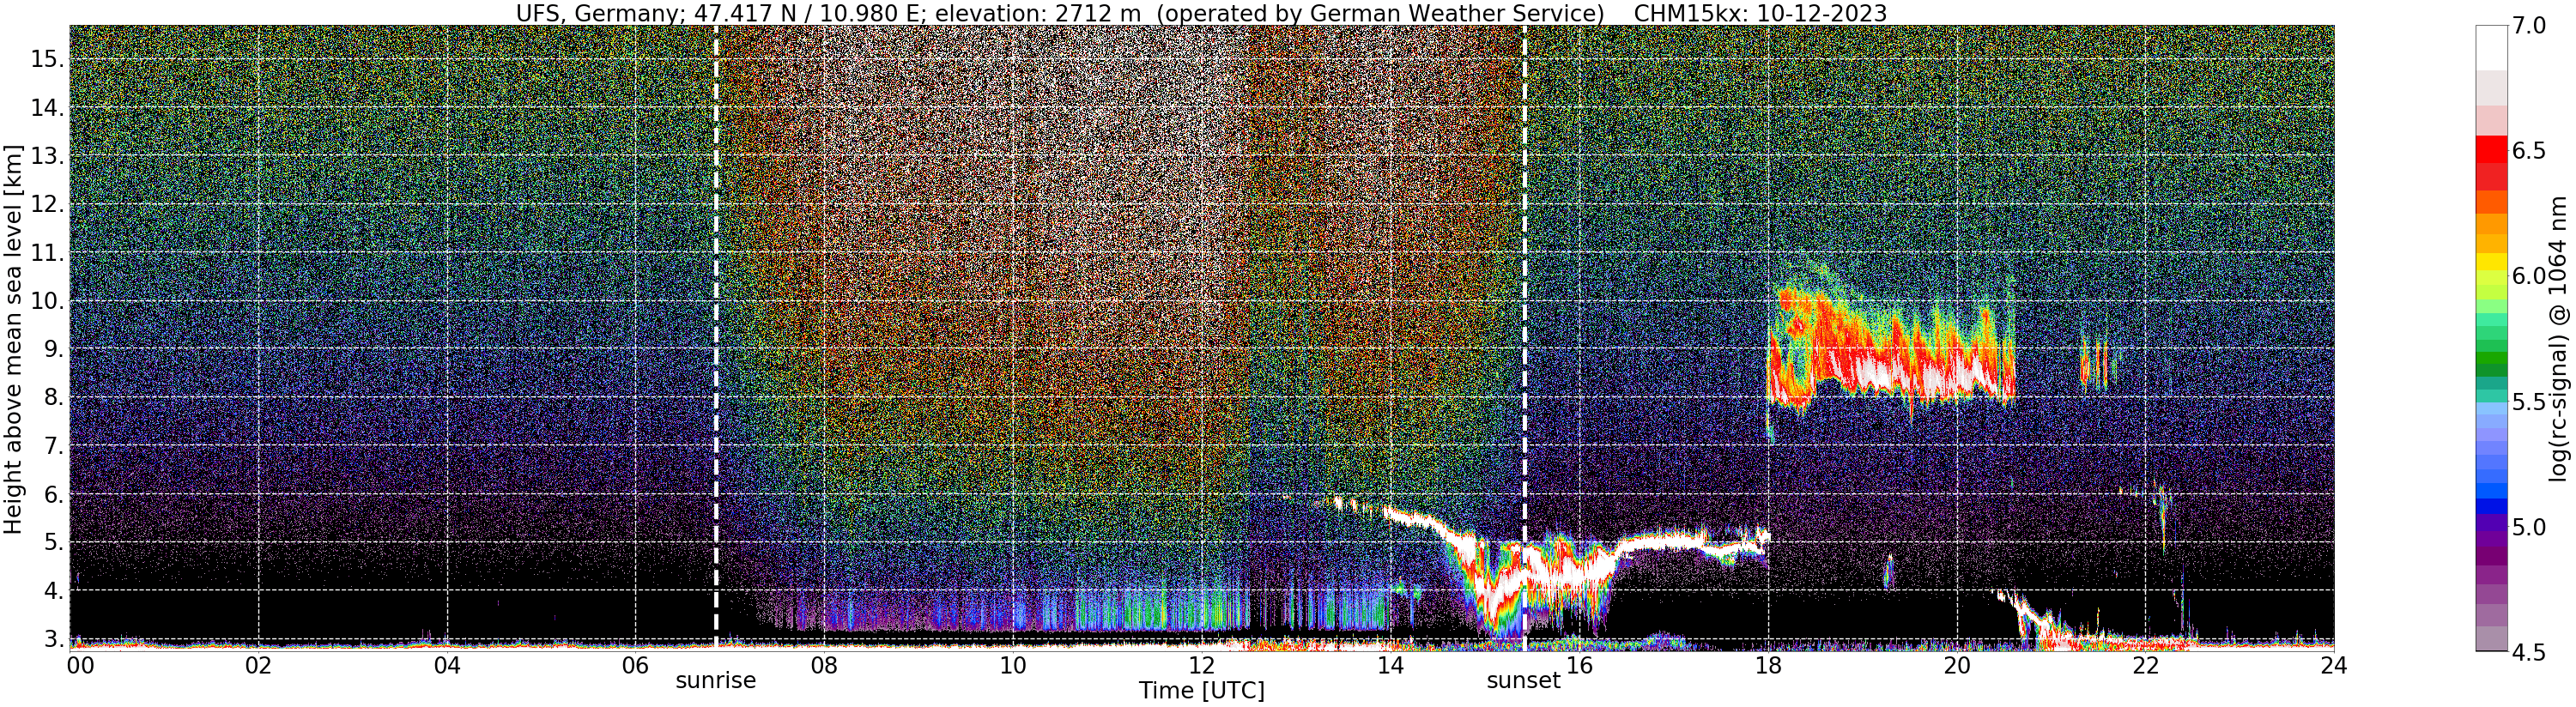Click the x-axis tick label '10'
This screenshot has height=707, width=2576.
point(1013,665)
